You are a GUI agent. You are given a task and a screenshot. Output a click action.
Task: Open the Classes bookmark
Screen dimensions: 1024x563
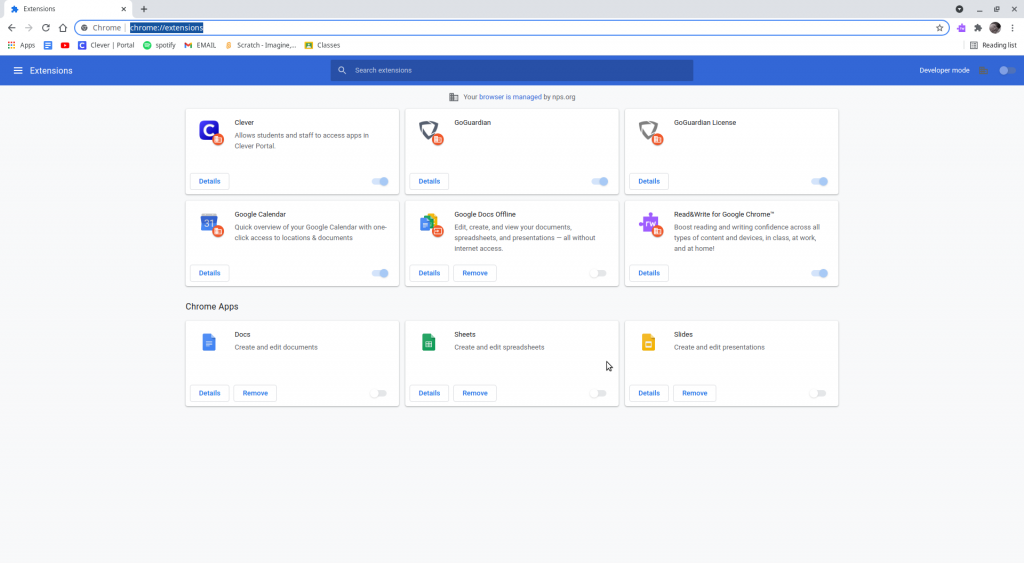point(323,45)
